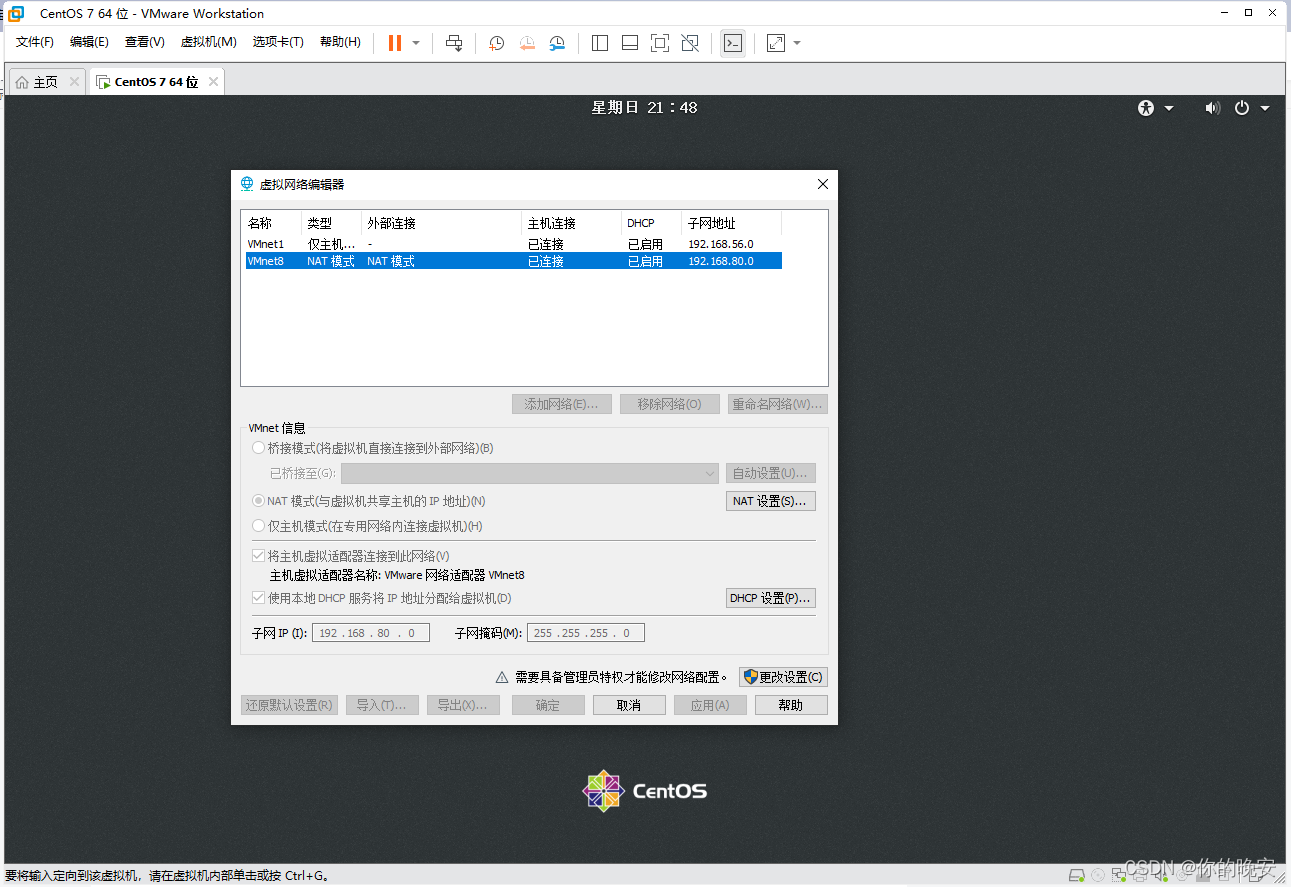Open the 选项卡(T) menu
The width and height of the screenshot is (1291, 887).
coord(278,42)
